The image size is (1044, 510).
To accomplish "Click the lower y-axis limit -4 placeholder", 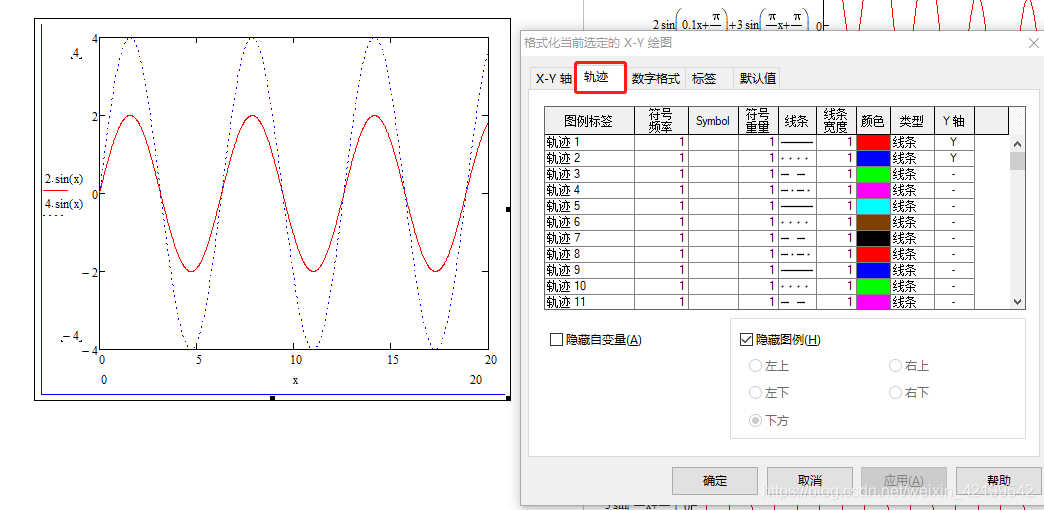I will pos(71,334).
